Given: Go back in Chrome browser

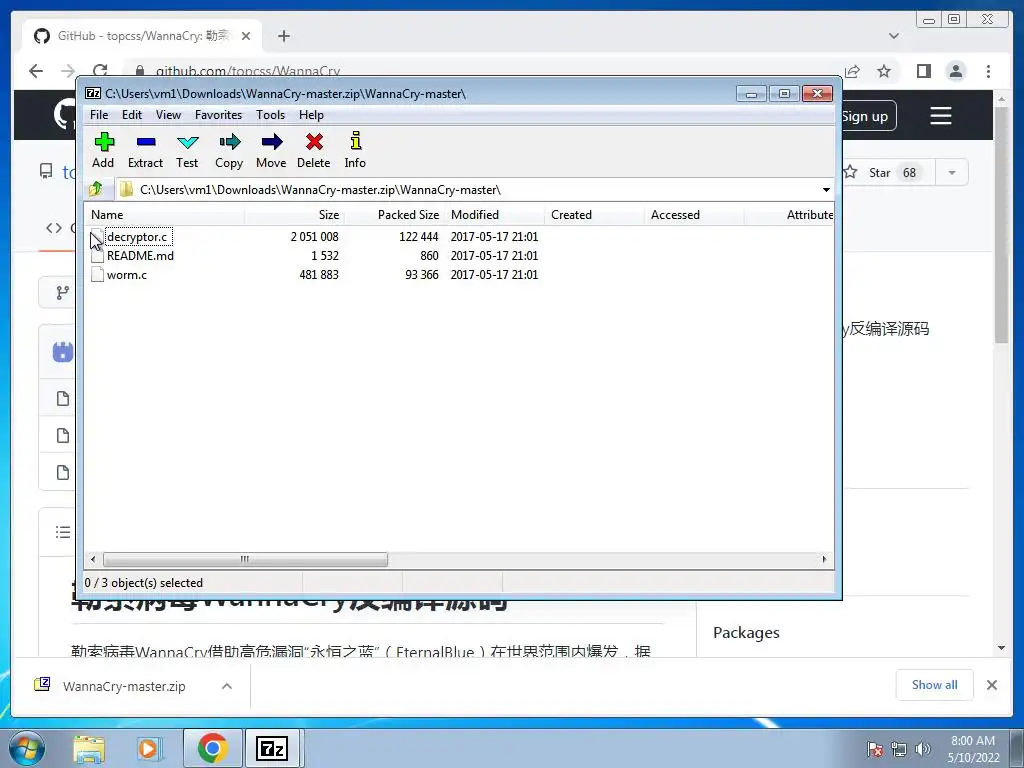Looking at the screenshot, I should pyautogui.click(x=36, y=71).
